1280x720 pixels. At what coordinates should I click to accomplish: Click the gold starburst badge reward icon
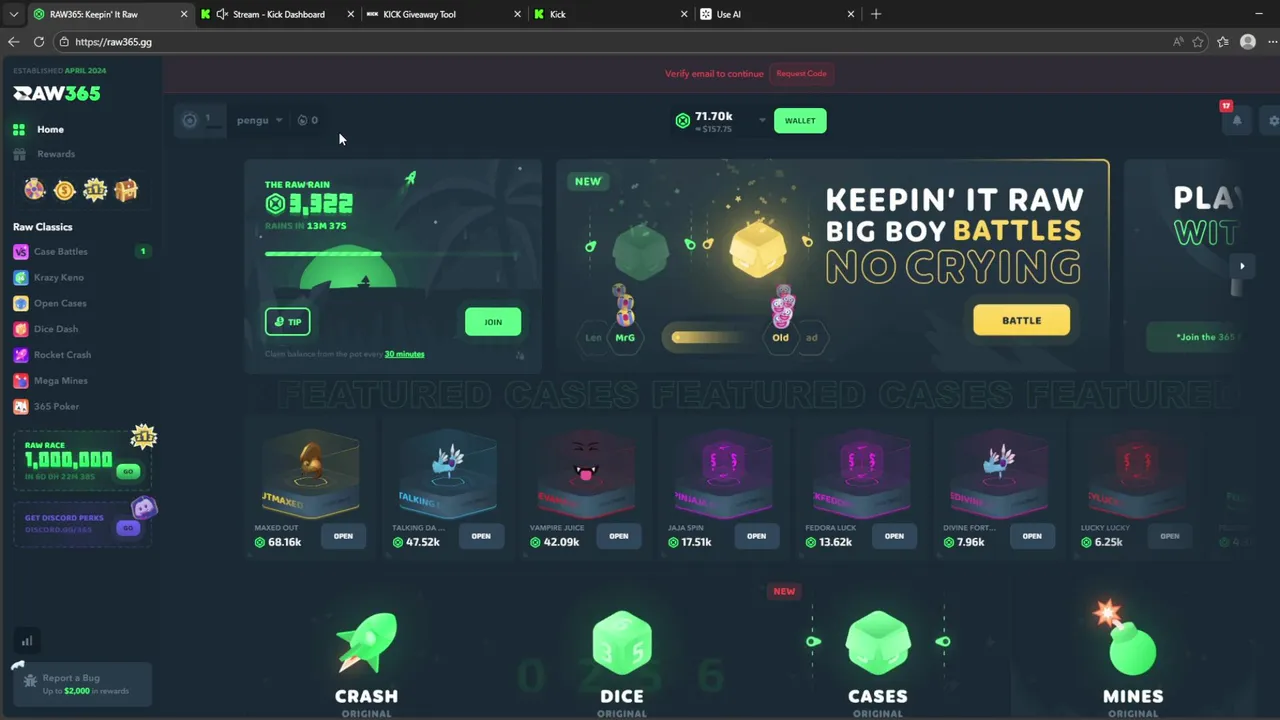(95, 189)
